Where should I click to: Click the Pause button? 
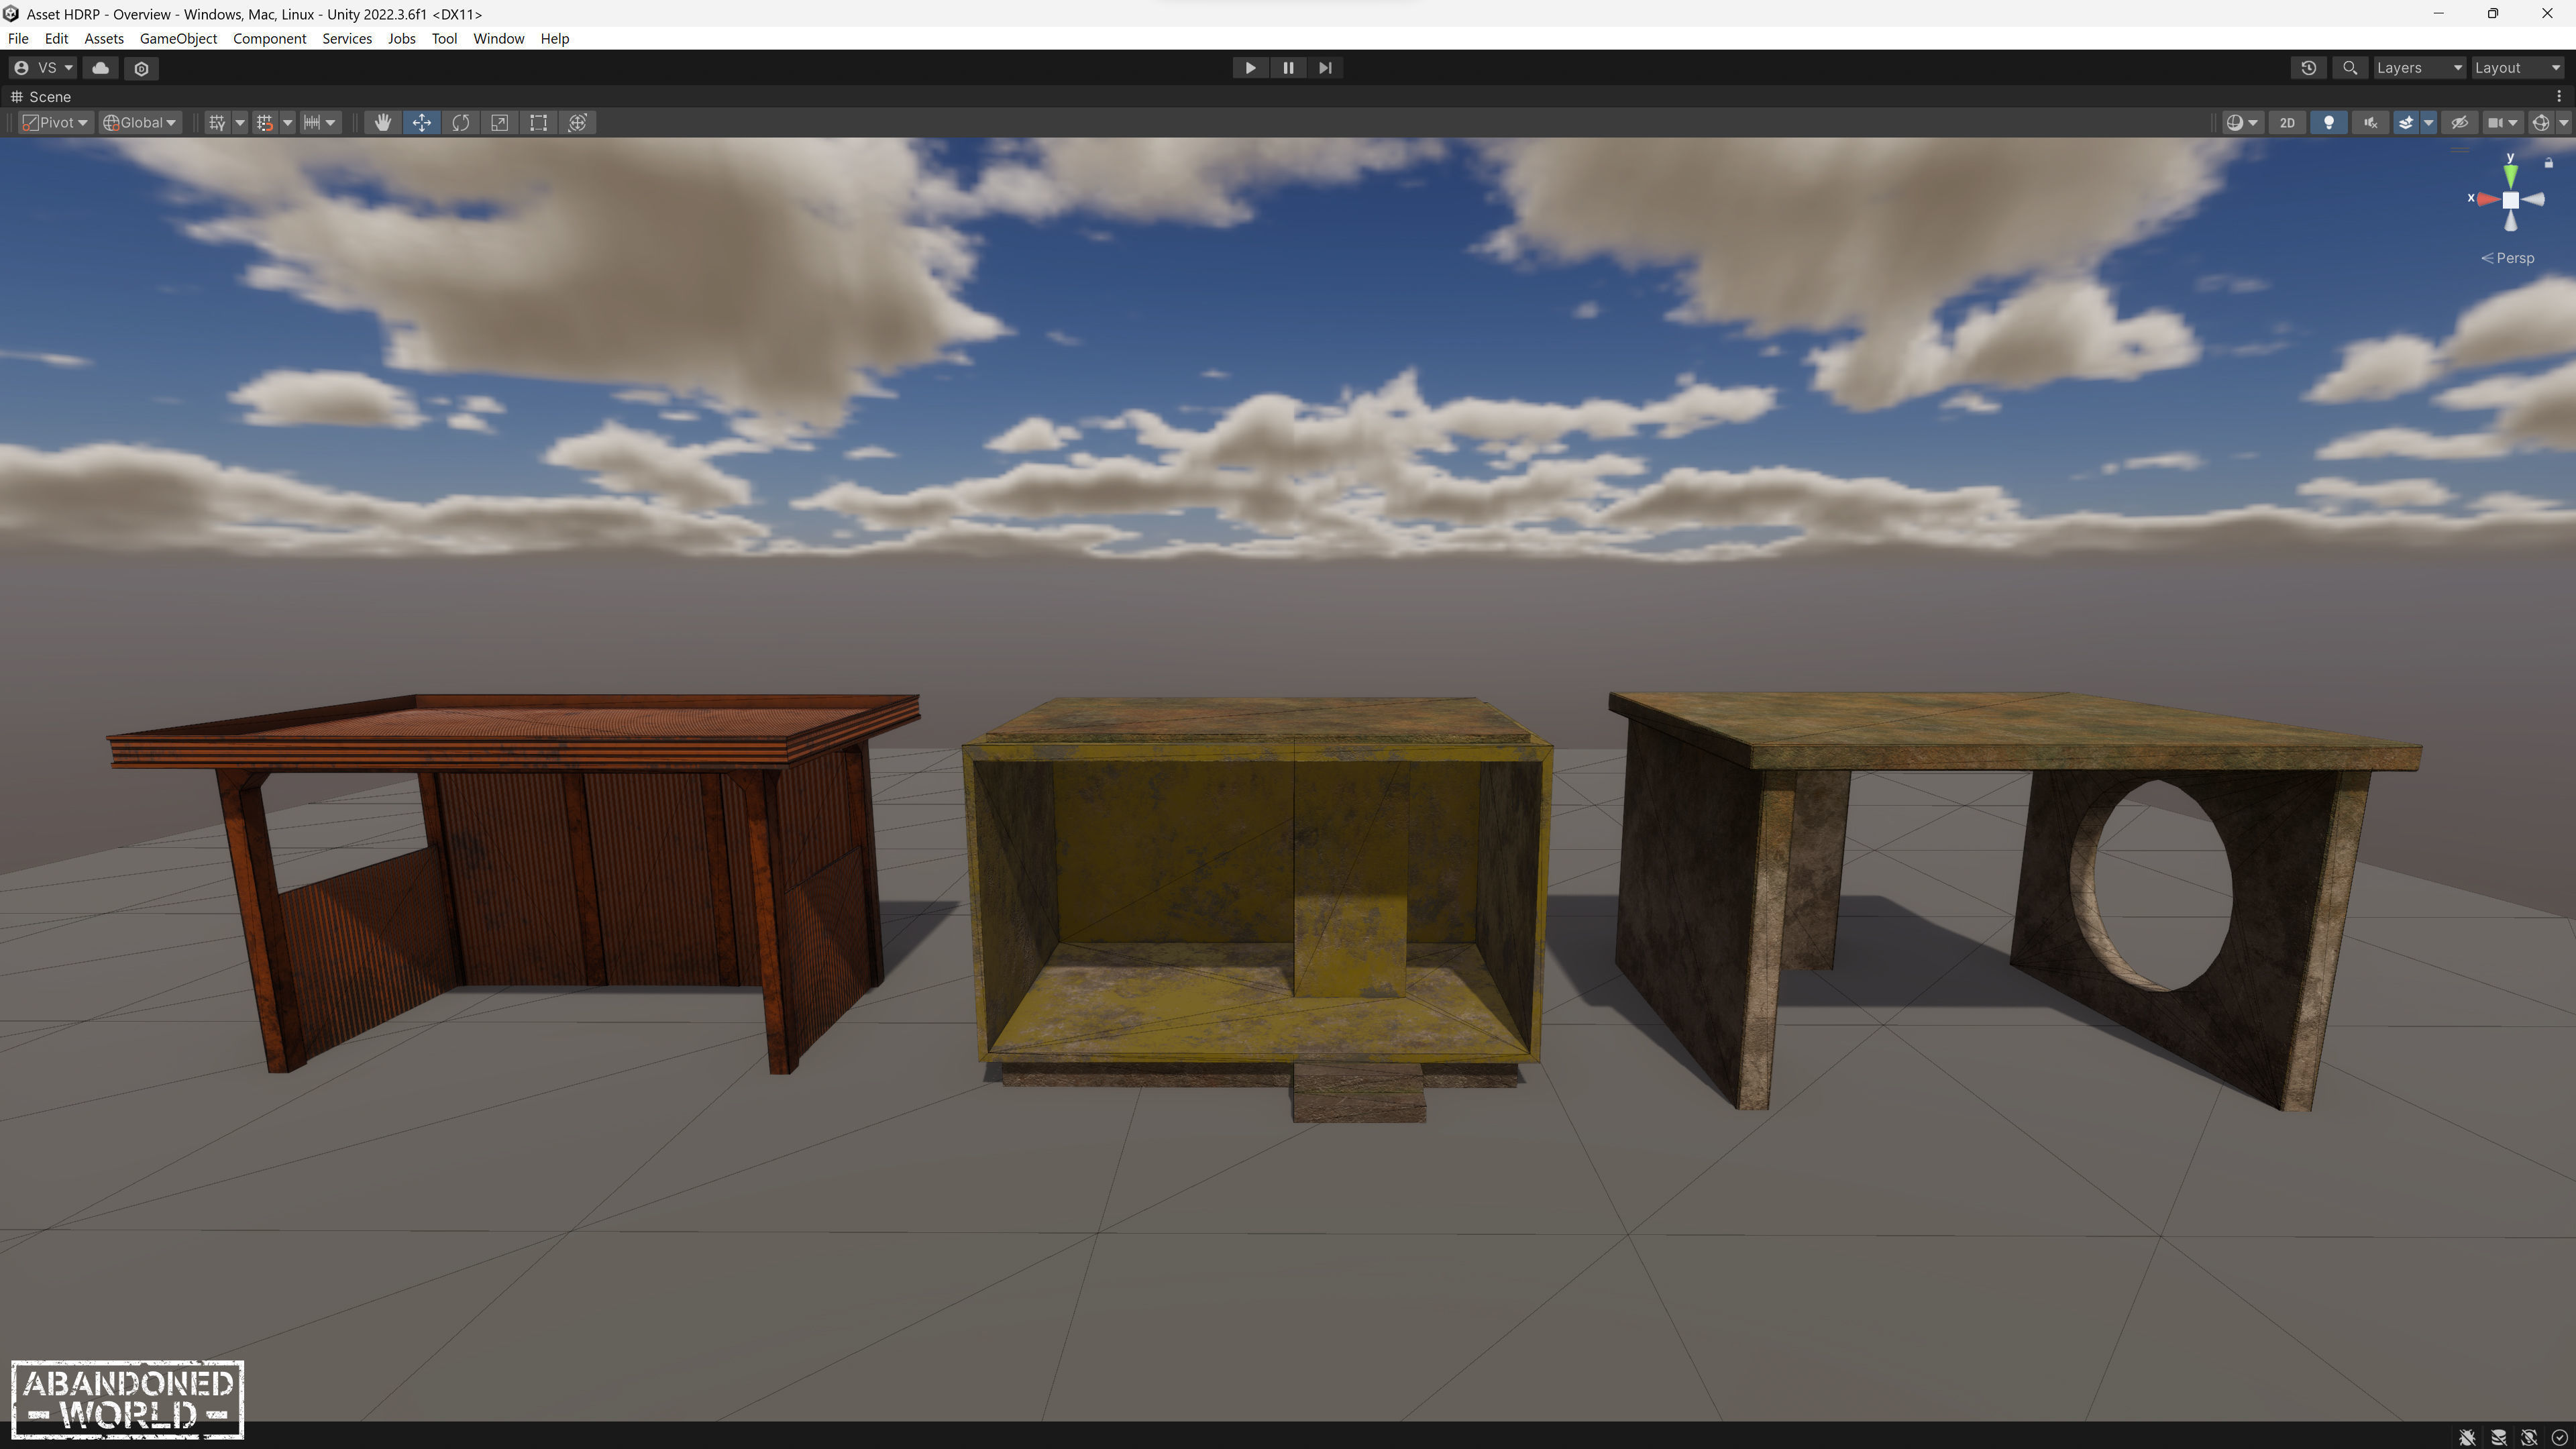[x=1288, y=68]
